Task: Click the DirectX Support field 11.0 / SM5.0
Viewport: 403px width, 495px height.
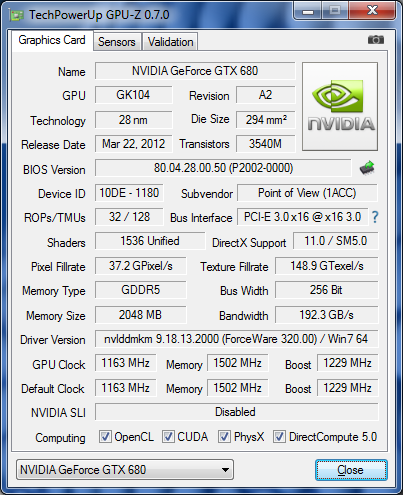Action: click(x=335, y=241)
